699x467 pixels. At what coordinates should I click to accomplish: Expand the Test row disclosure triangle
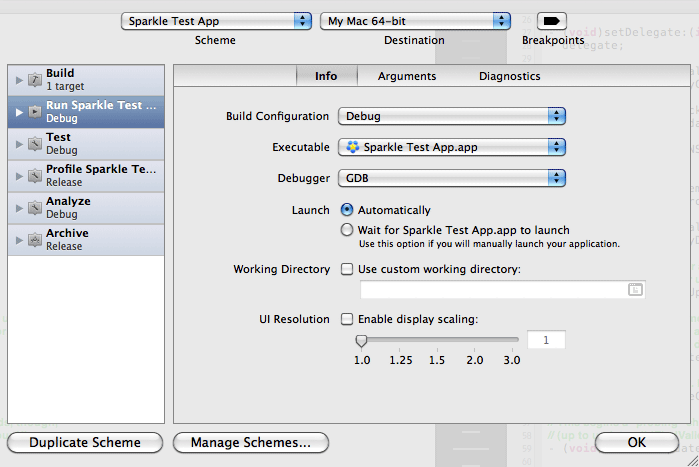(x=19, y=144)
